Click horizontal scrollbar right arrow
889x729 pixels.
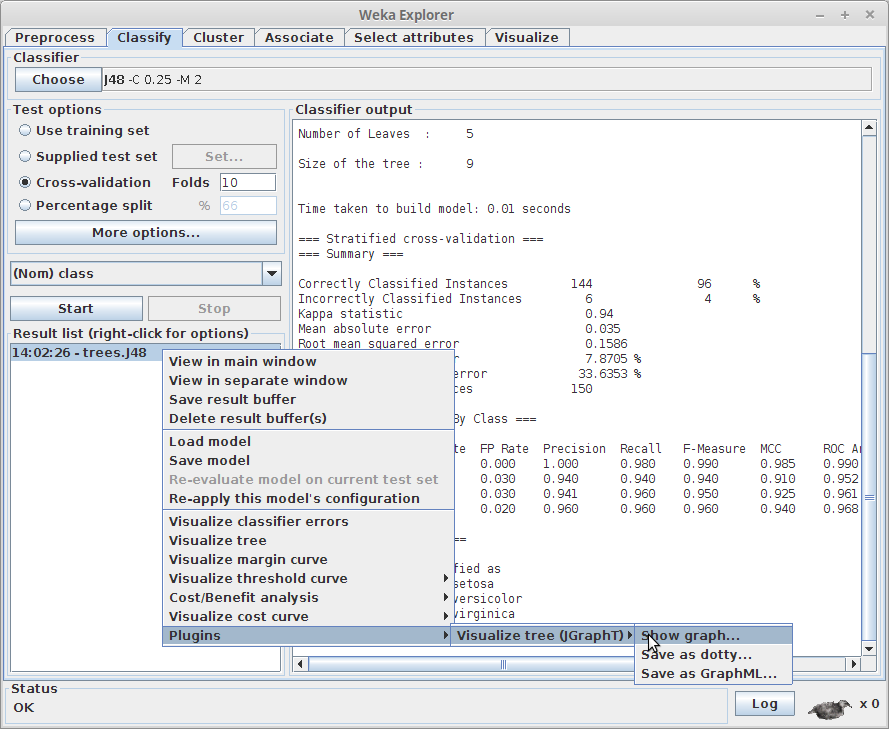point(854,664)
